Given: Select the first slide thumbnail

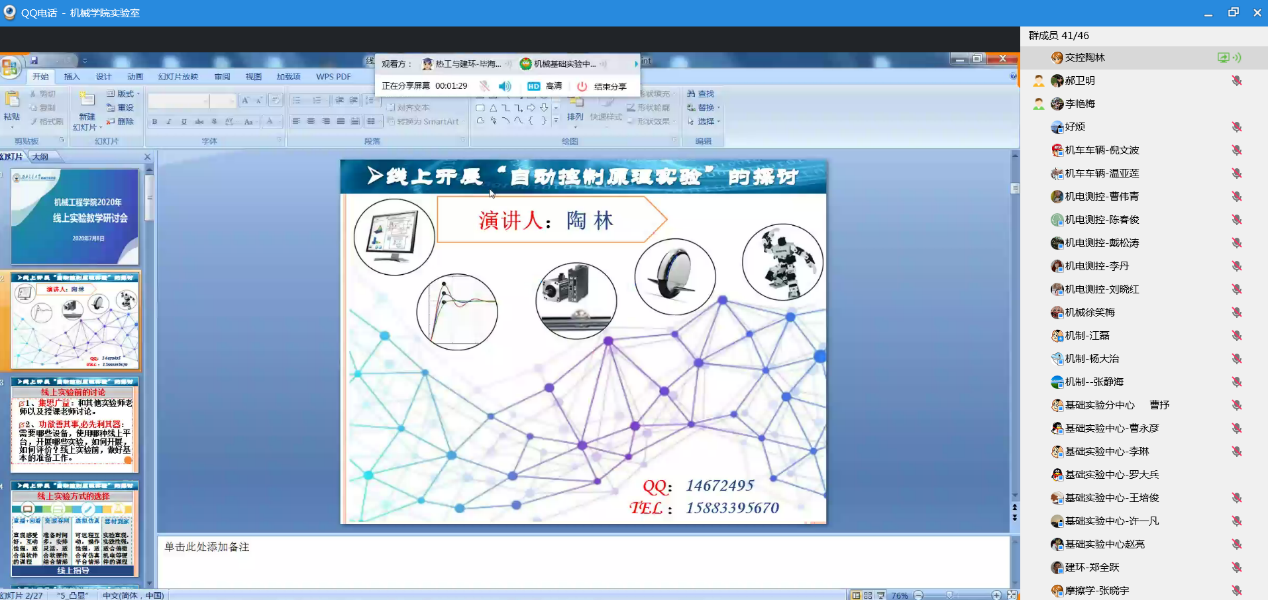Looking at the screenshot, I should coord(74,216).
